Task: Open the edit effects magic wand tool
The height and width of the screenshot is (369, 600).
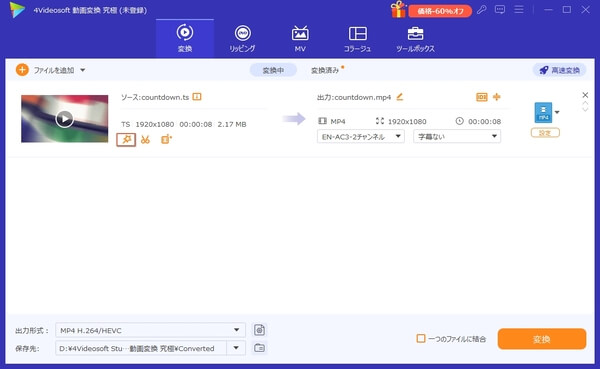Action: pos(126,140)
